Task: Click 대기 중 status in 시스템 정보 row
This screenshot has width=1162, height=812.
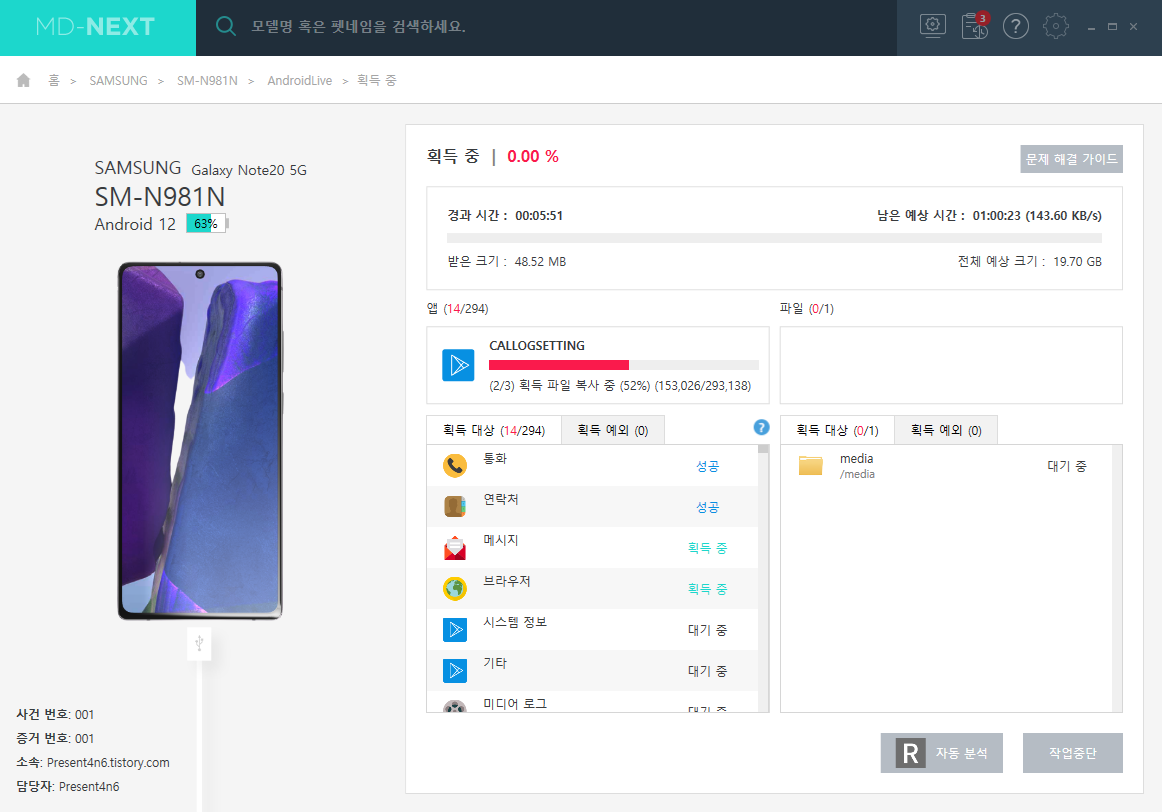Action: pyautogui.click(x=707, y=630)
